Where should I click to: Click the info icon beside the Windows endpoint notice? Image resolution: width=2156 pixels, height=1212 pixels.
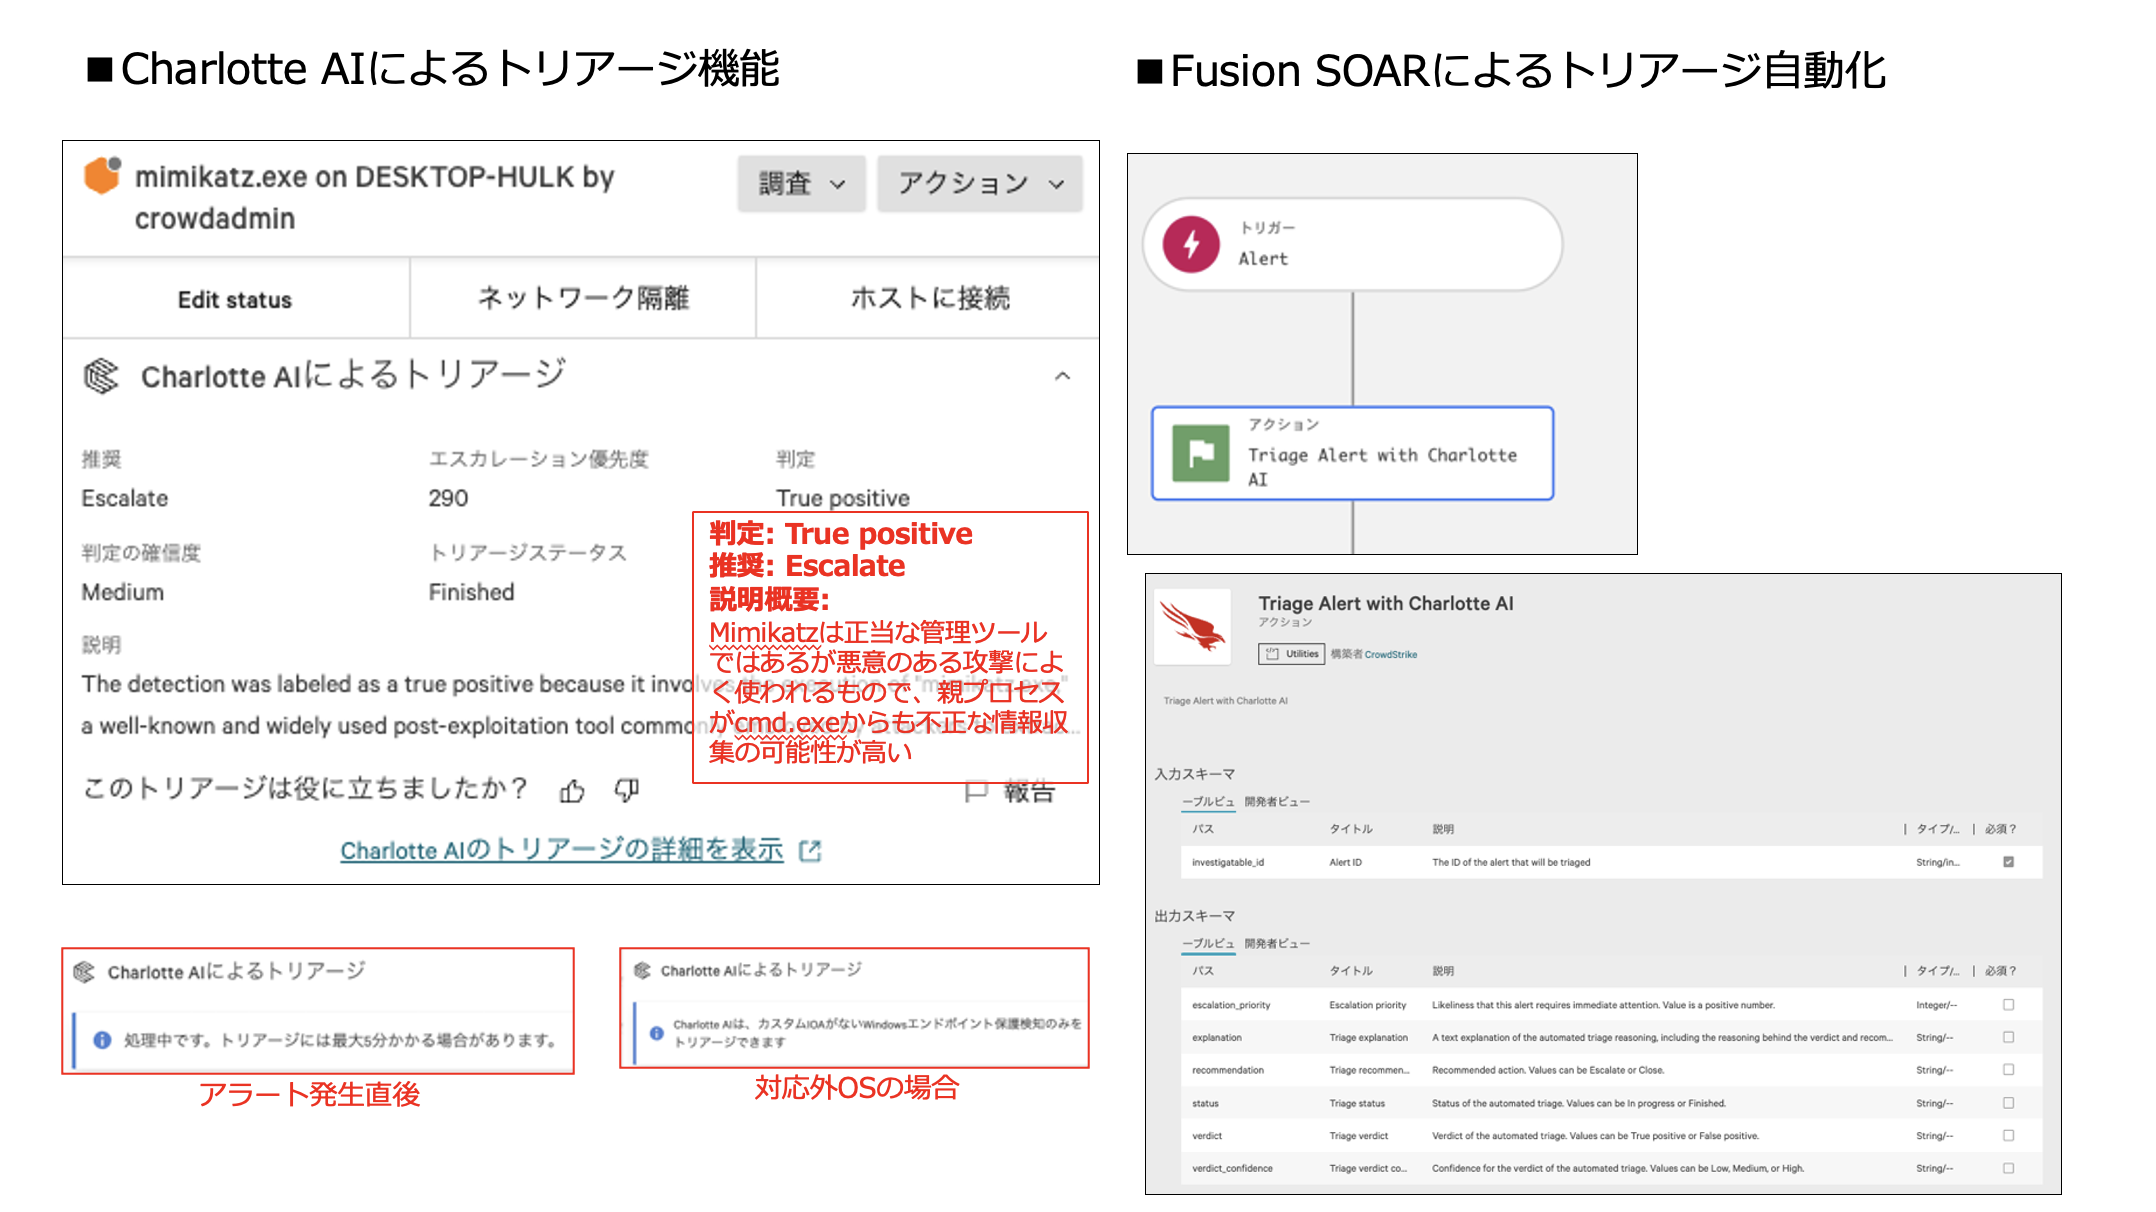click(x=656, y=1033)
